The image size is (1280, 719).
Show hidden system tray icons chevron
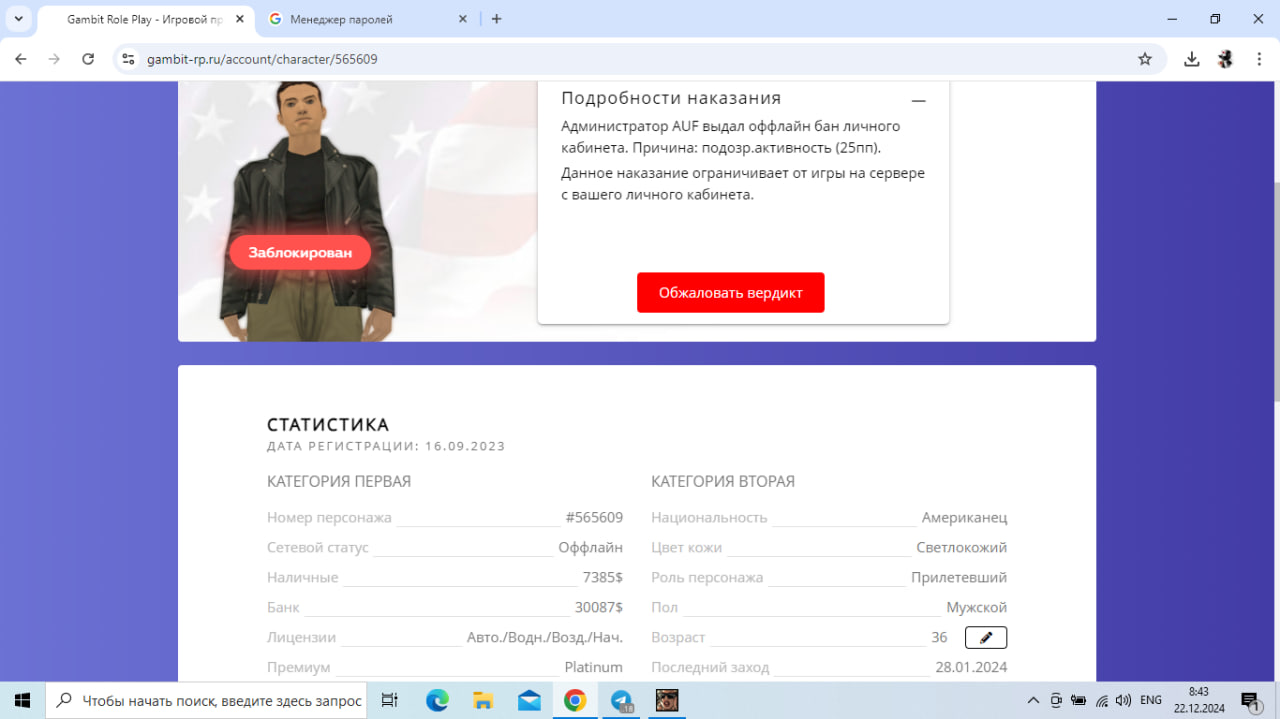pos(1033,701)
